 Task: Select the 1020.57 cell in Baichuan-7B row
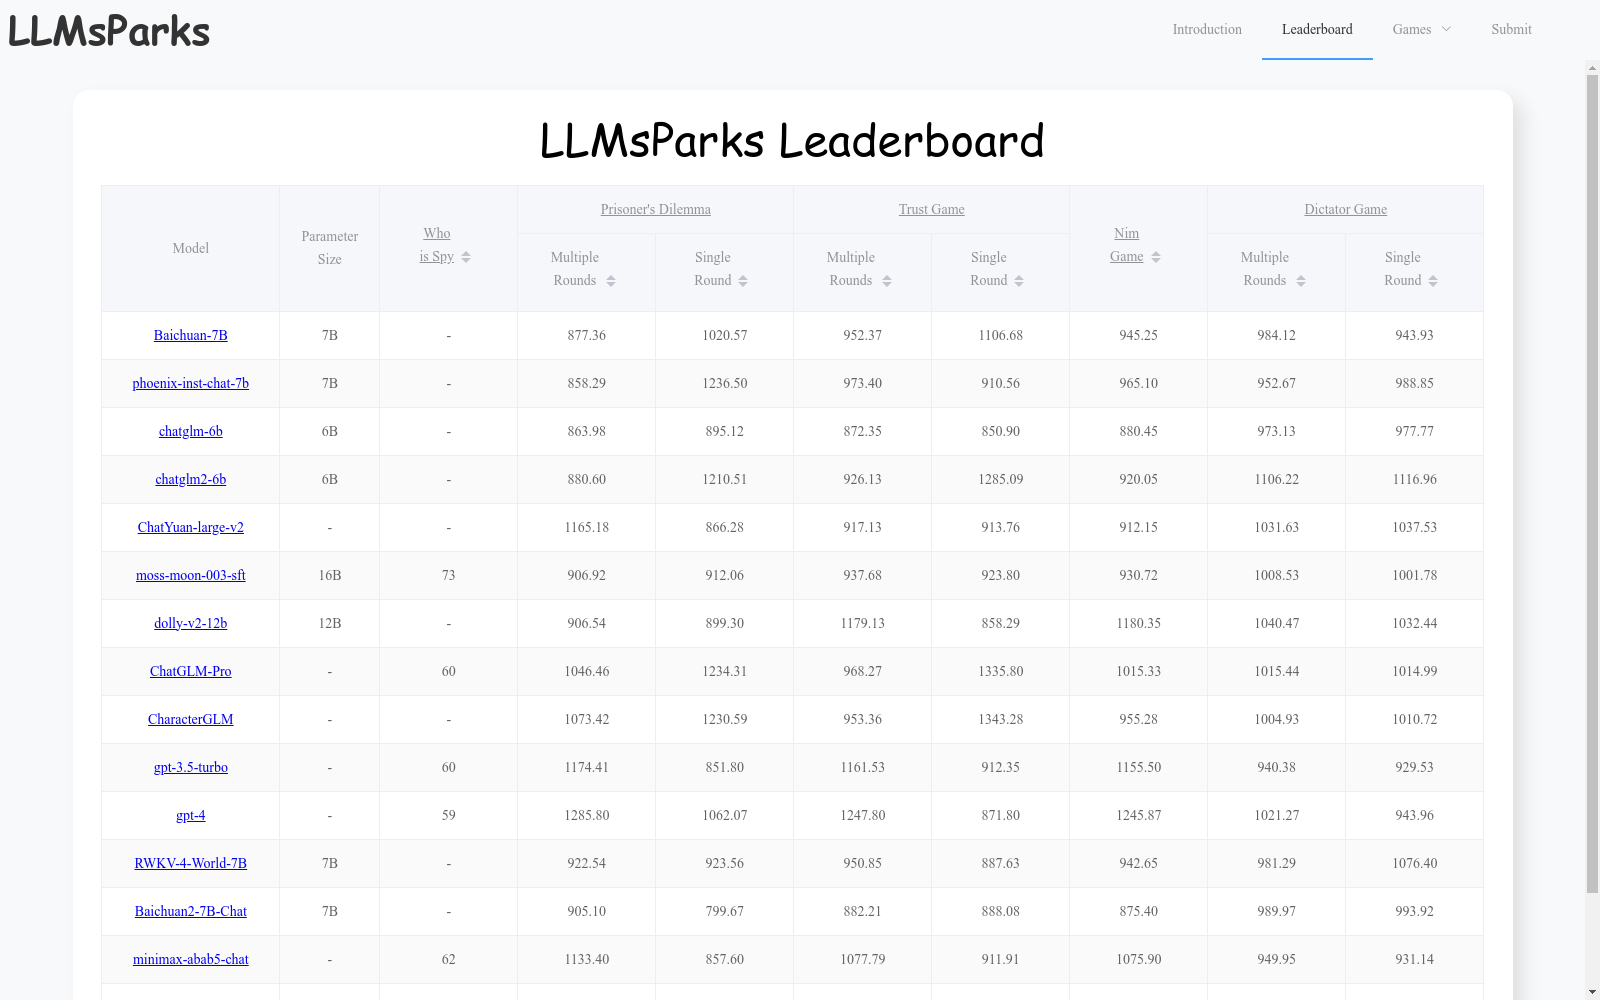(725, 335)
